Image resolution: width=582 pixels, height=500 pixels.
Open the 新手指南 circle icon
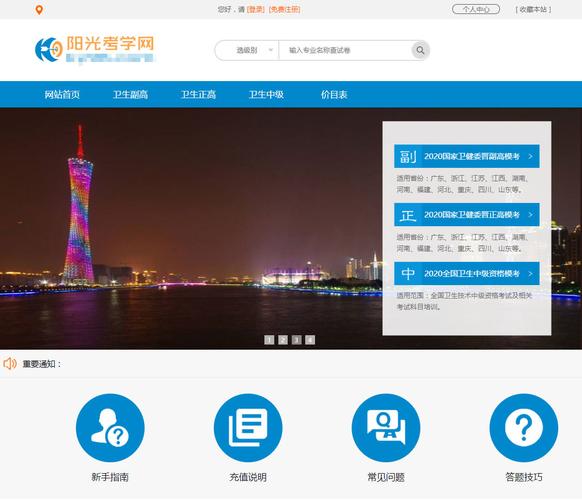click(x=110, y=428)
